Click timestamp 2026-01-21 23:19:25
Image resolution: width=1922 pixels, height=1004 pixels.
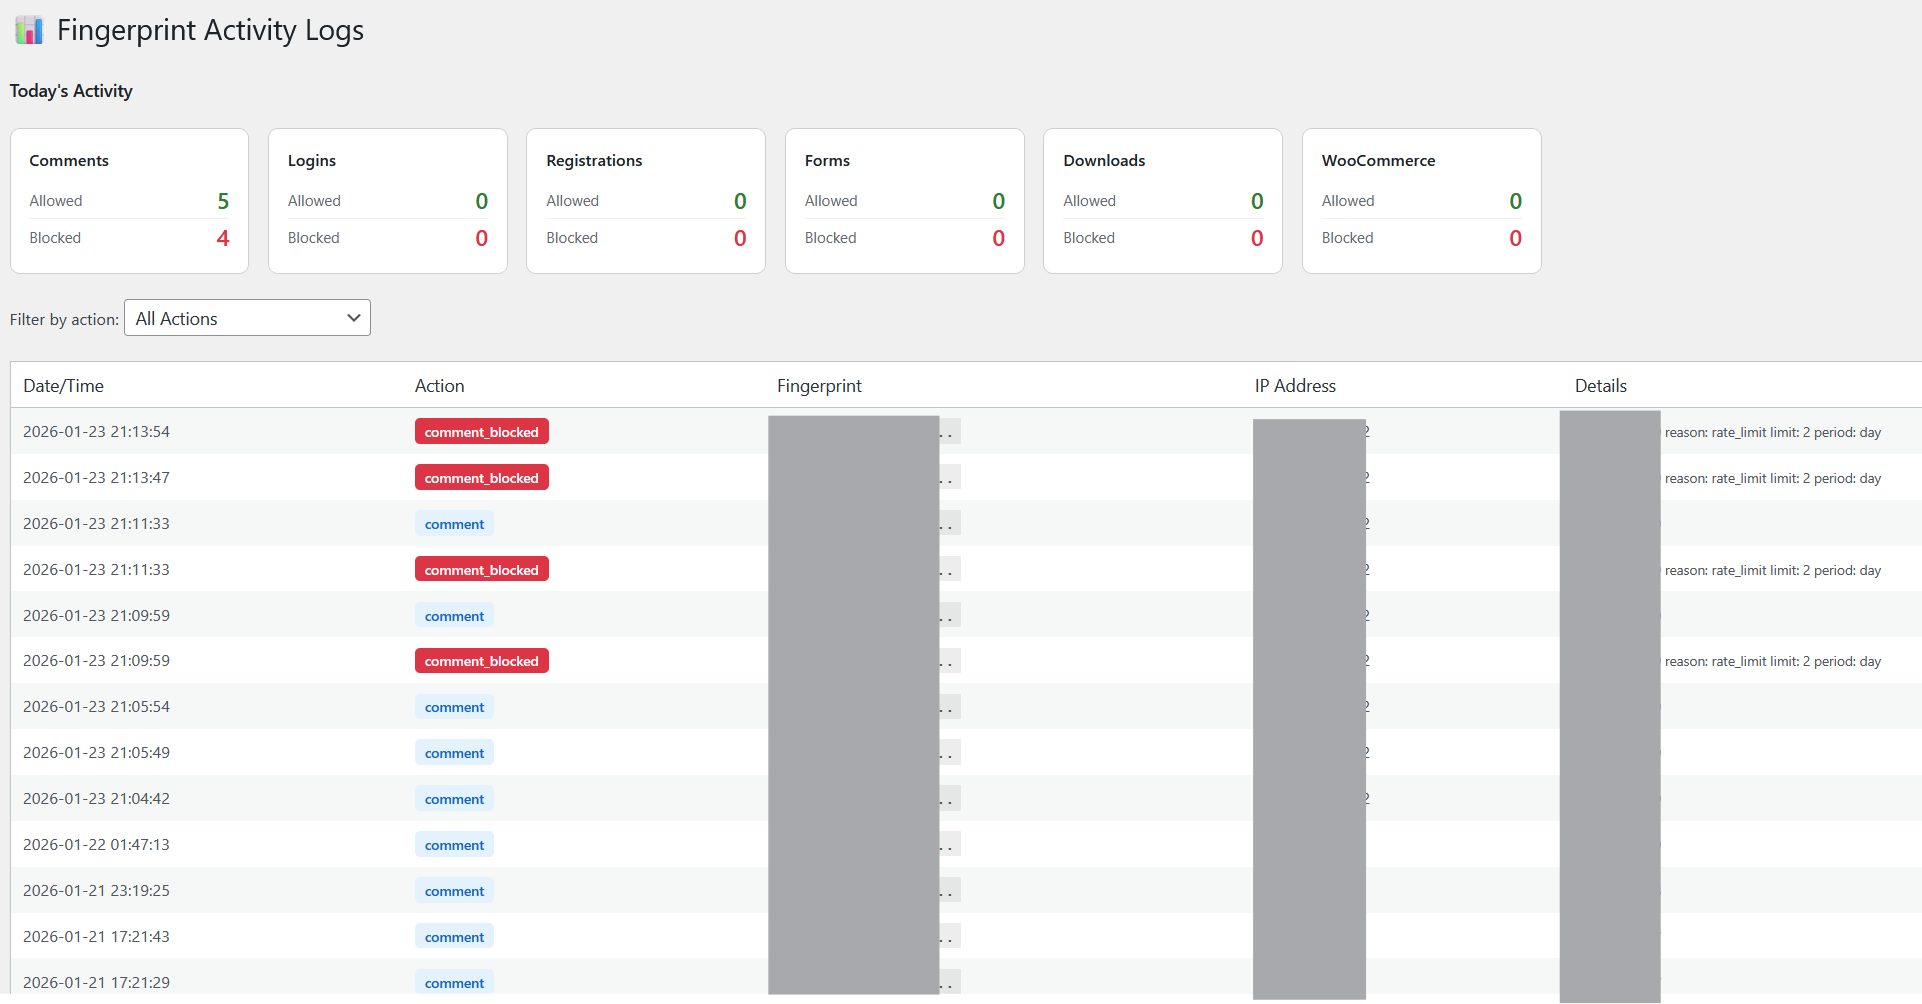click(x=97, y=891)
